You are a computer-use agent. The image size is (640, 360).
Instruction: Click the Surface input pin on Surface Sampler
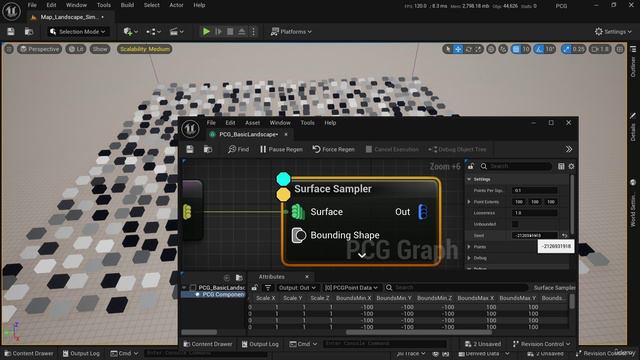point(298,212)
